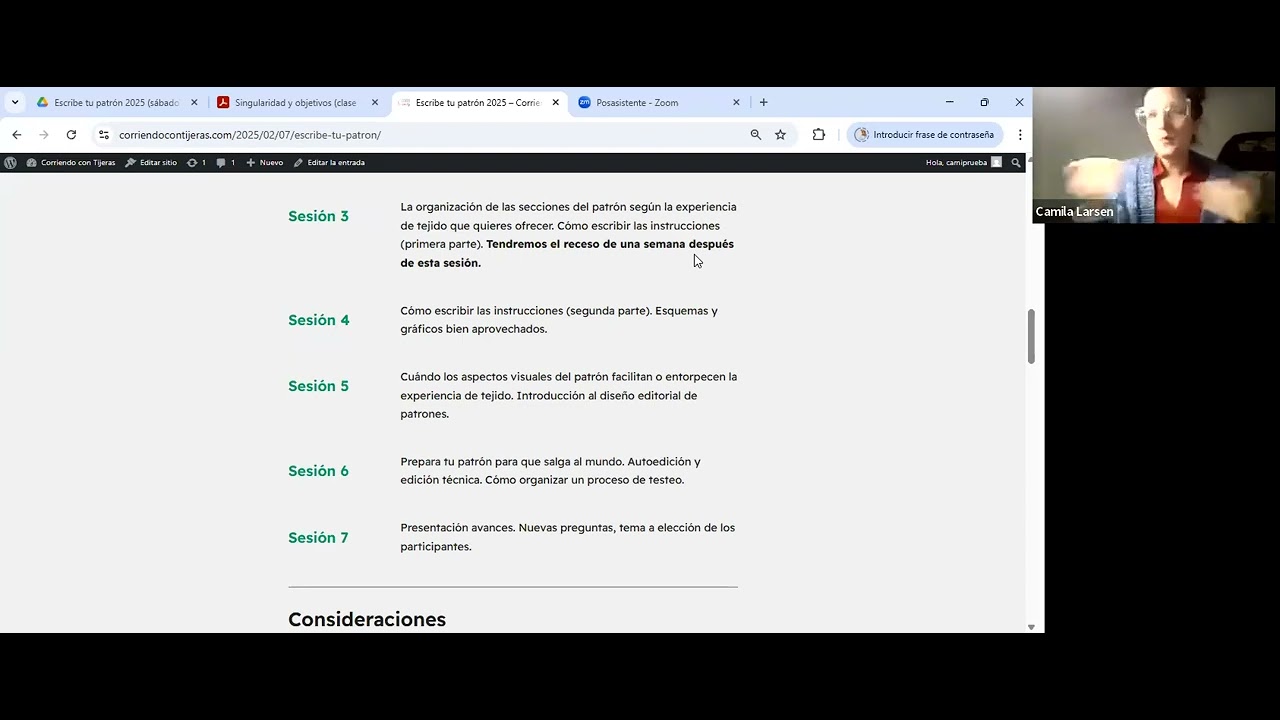Click the 'Sesión 6' heading
This screenshot has width=1280, height=720.
[318, 471]
